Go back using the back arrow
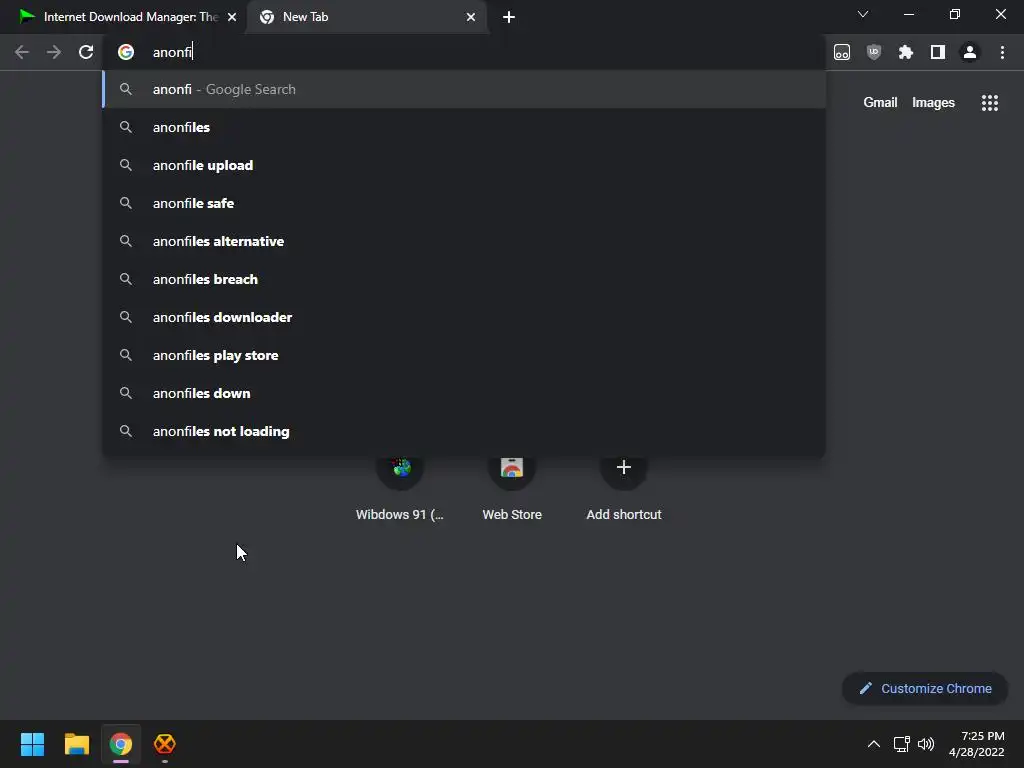Image resolution: width=1024 pixels, height=768 pixels. 22,52
